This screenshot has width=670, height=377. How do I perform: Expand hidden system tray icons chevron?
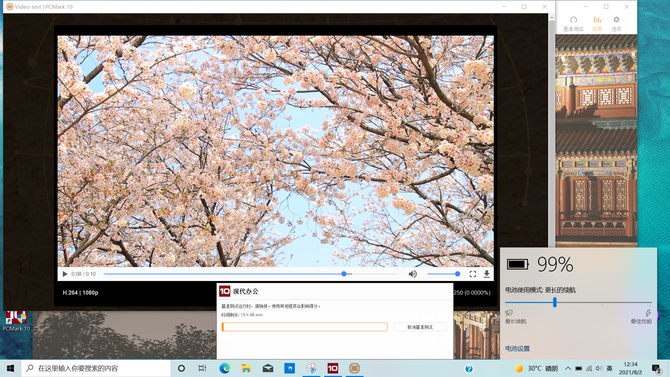tap(567, 368)
